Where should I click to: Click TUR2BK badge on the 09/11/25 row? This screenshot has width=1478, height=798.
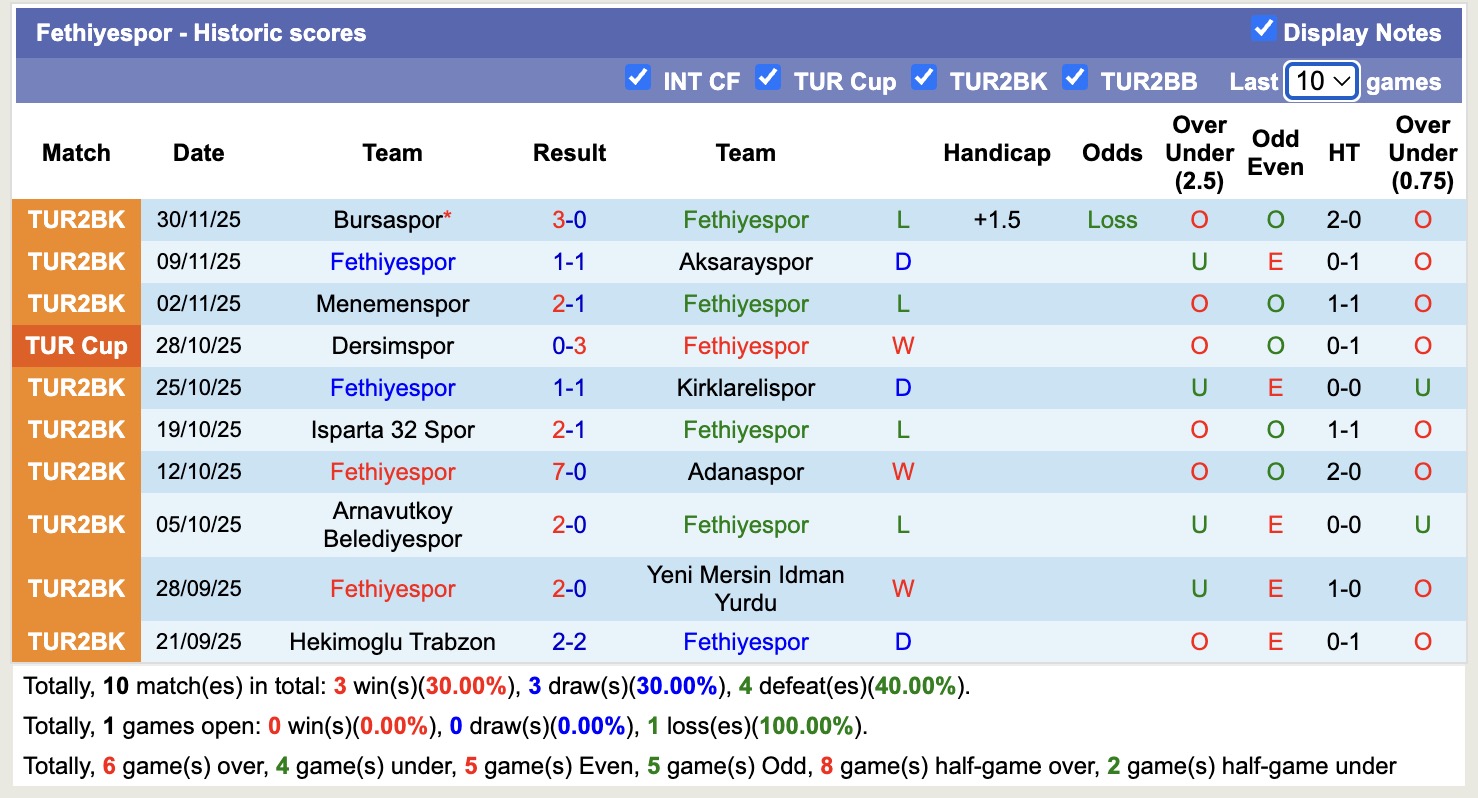point(75,262)
